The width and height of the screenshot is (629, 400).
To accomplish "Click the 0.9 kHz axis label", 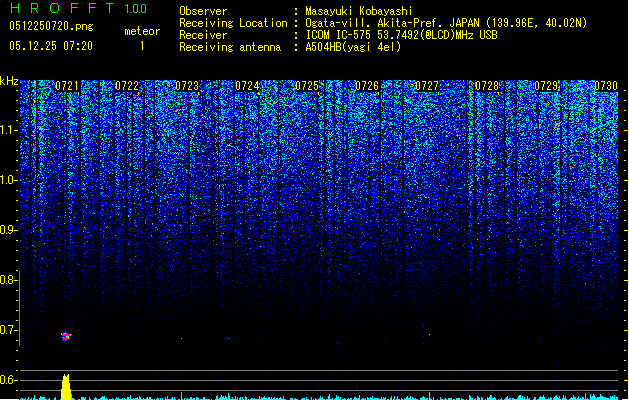I will click(x=8, y=230).
